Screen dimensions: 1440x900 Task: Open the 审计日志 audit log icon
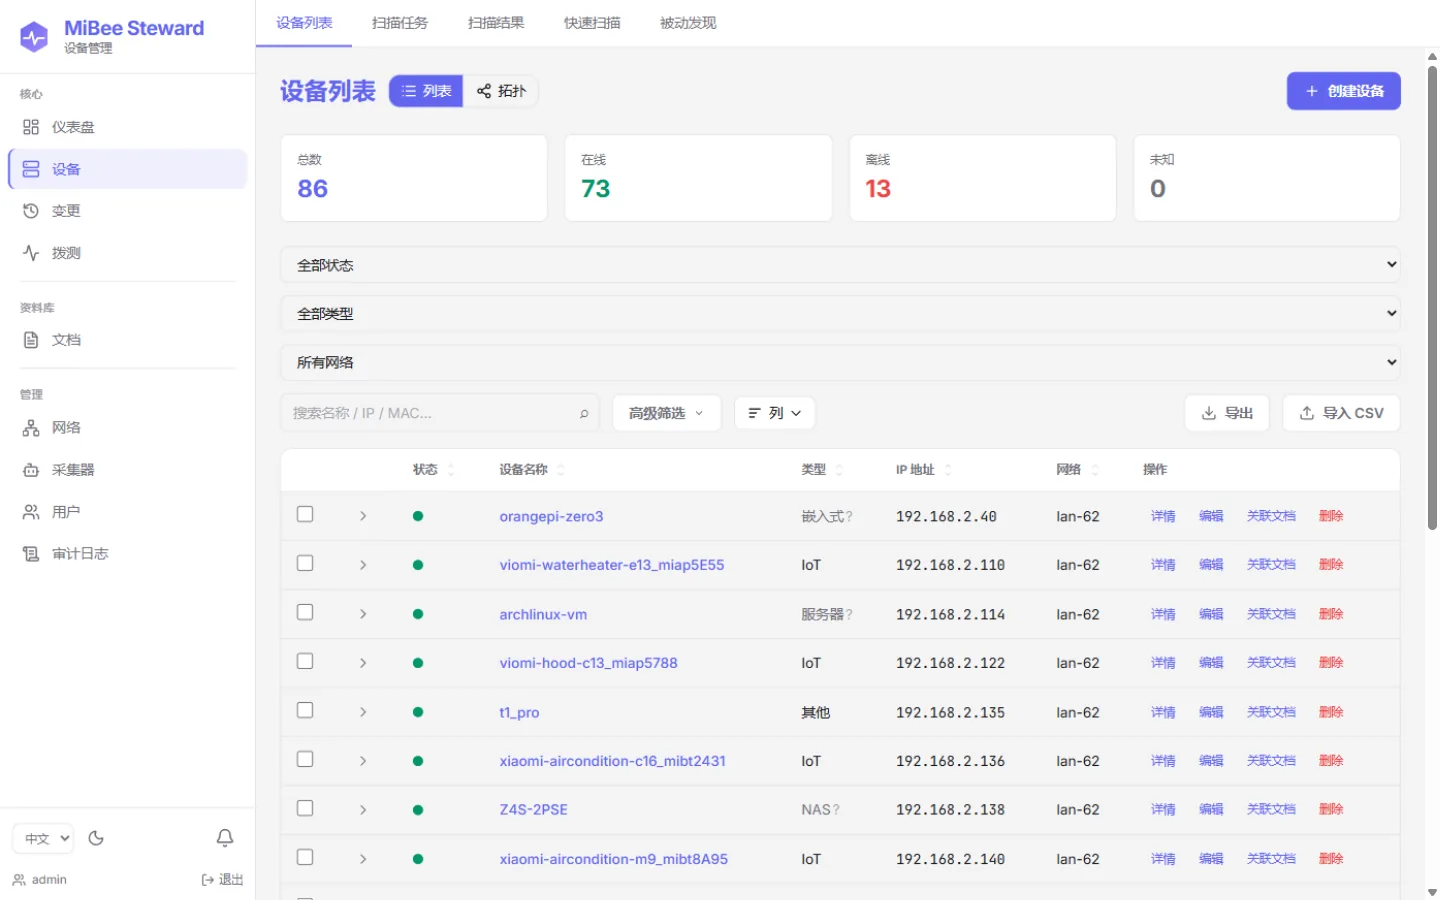31,554
